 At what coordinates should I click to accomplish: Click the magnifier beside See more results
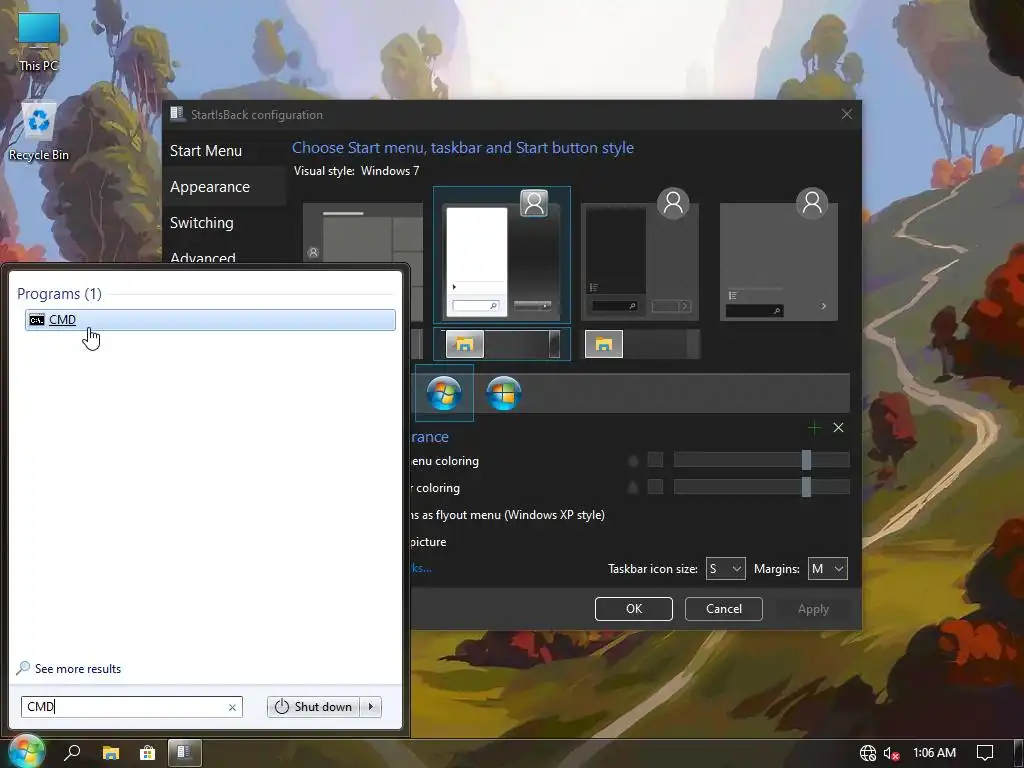[x=23, y=668]
